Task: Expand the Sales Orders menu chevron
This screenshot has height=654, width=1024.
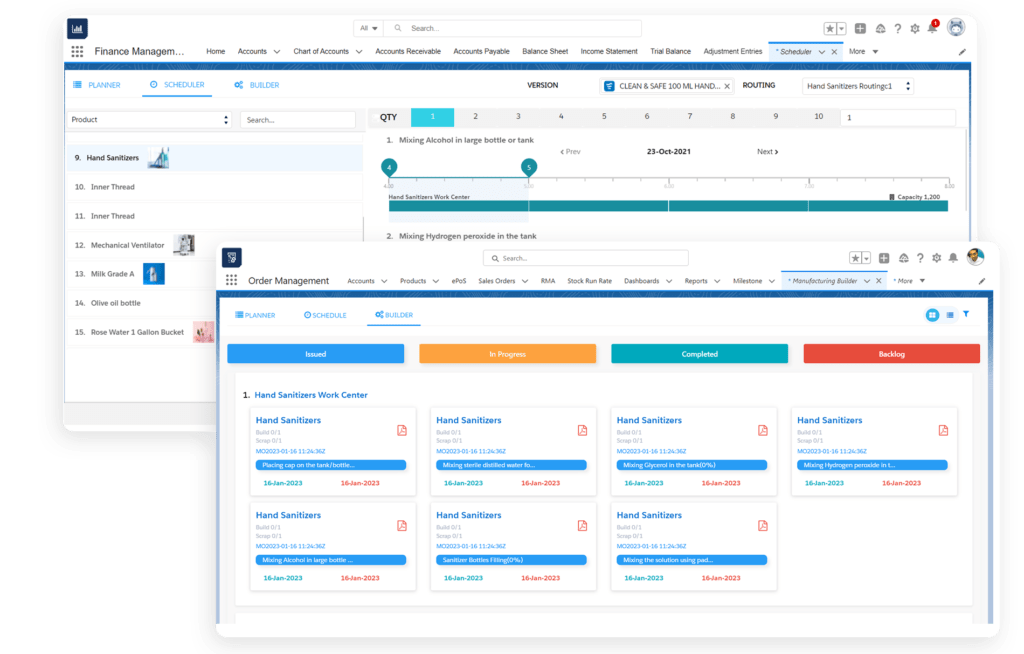Action: click(x=524, y=281)
